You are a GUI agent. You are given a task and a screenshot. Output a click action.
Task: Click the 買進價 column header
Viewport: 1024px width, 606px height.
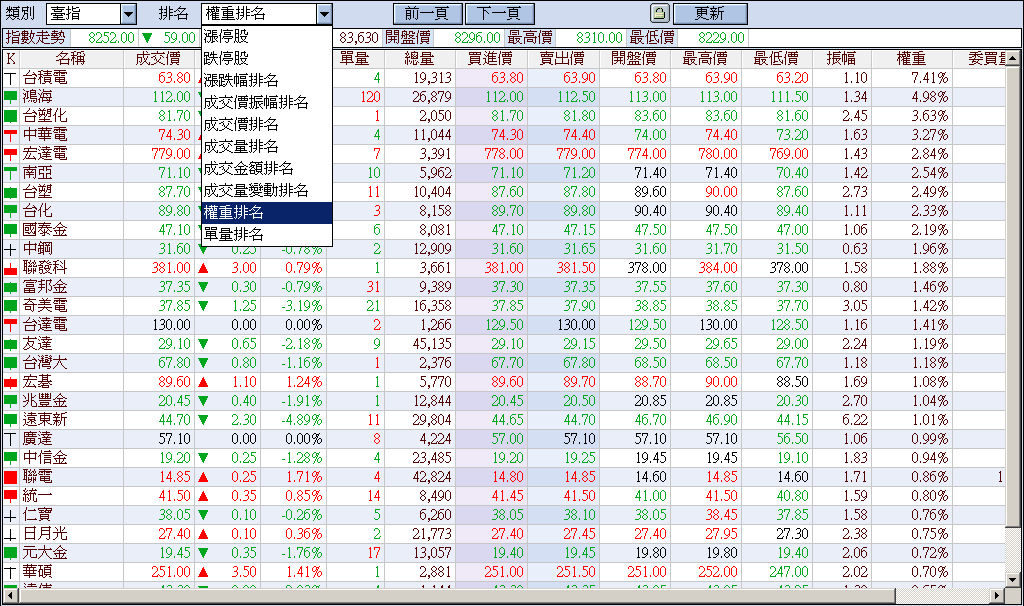491,59
